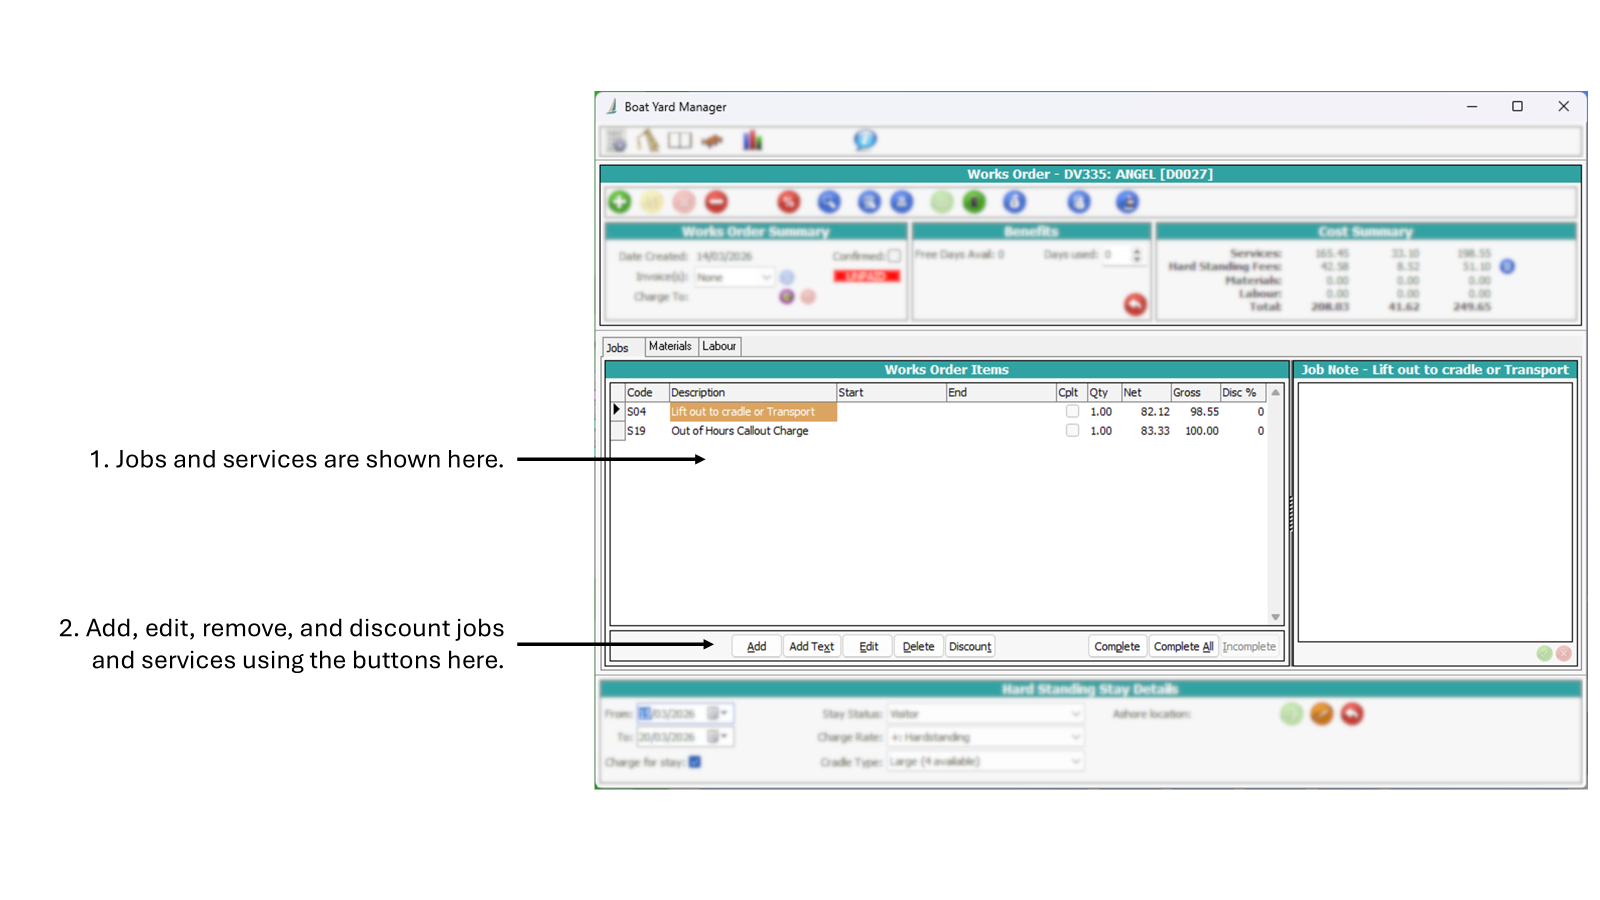Switch to the Materials tab
The image size is (1600, 900).
click(670, 346)
